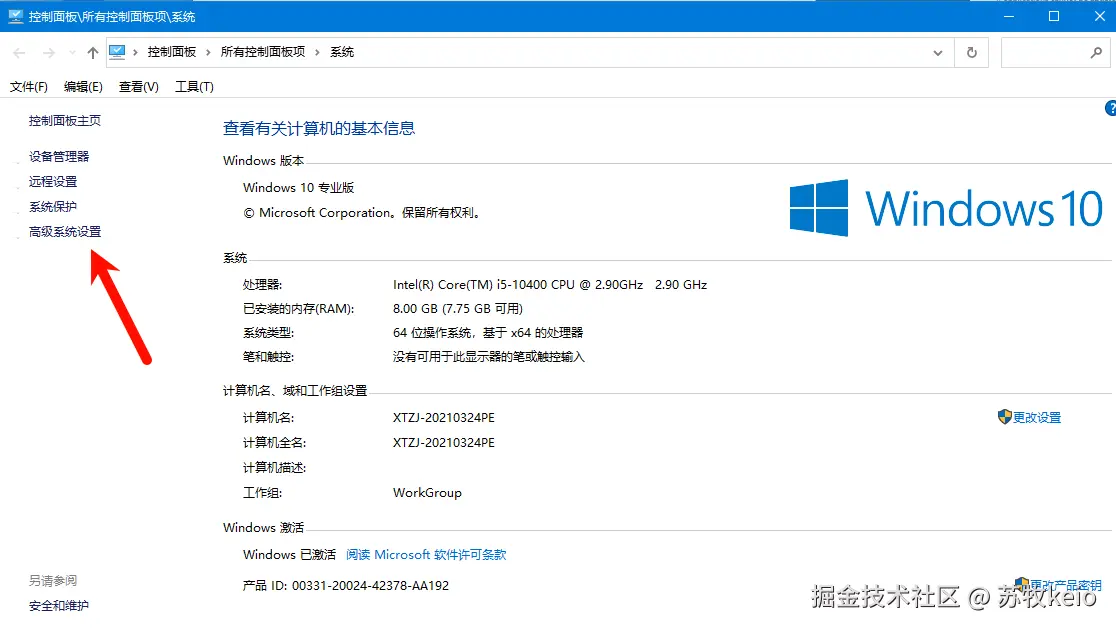Select Windows 已激活 status text
The height and width of the screenshot is (630, 1116).
pyautogui.click(x=289, y=555)
